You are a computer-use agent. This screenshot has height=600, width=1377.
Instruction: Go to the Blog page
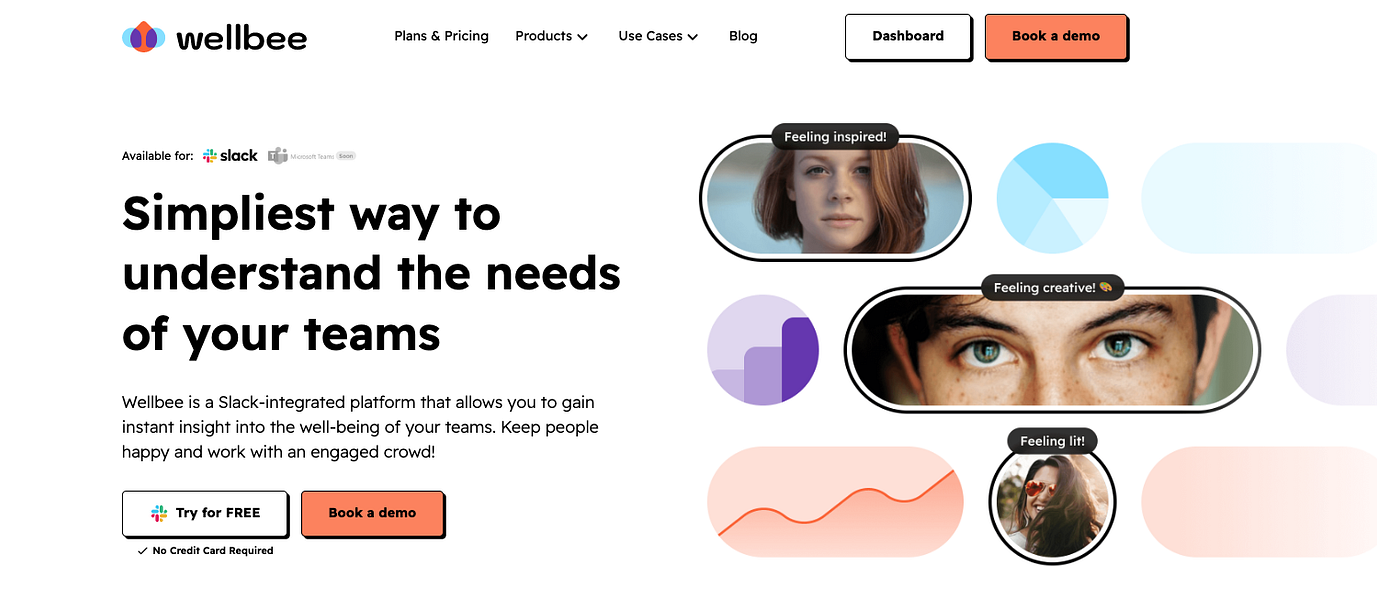(x=743, y=36)
